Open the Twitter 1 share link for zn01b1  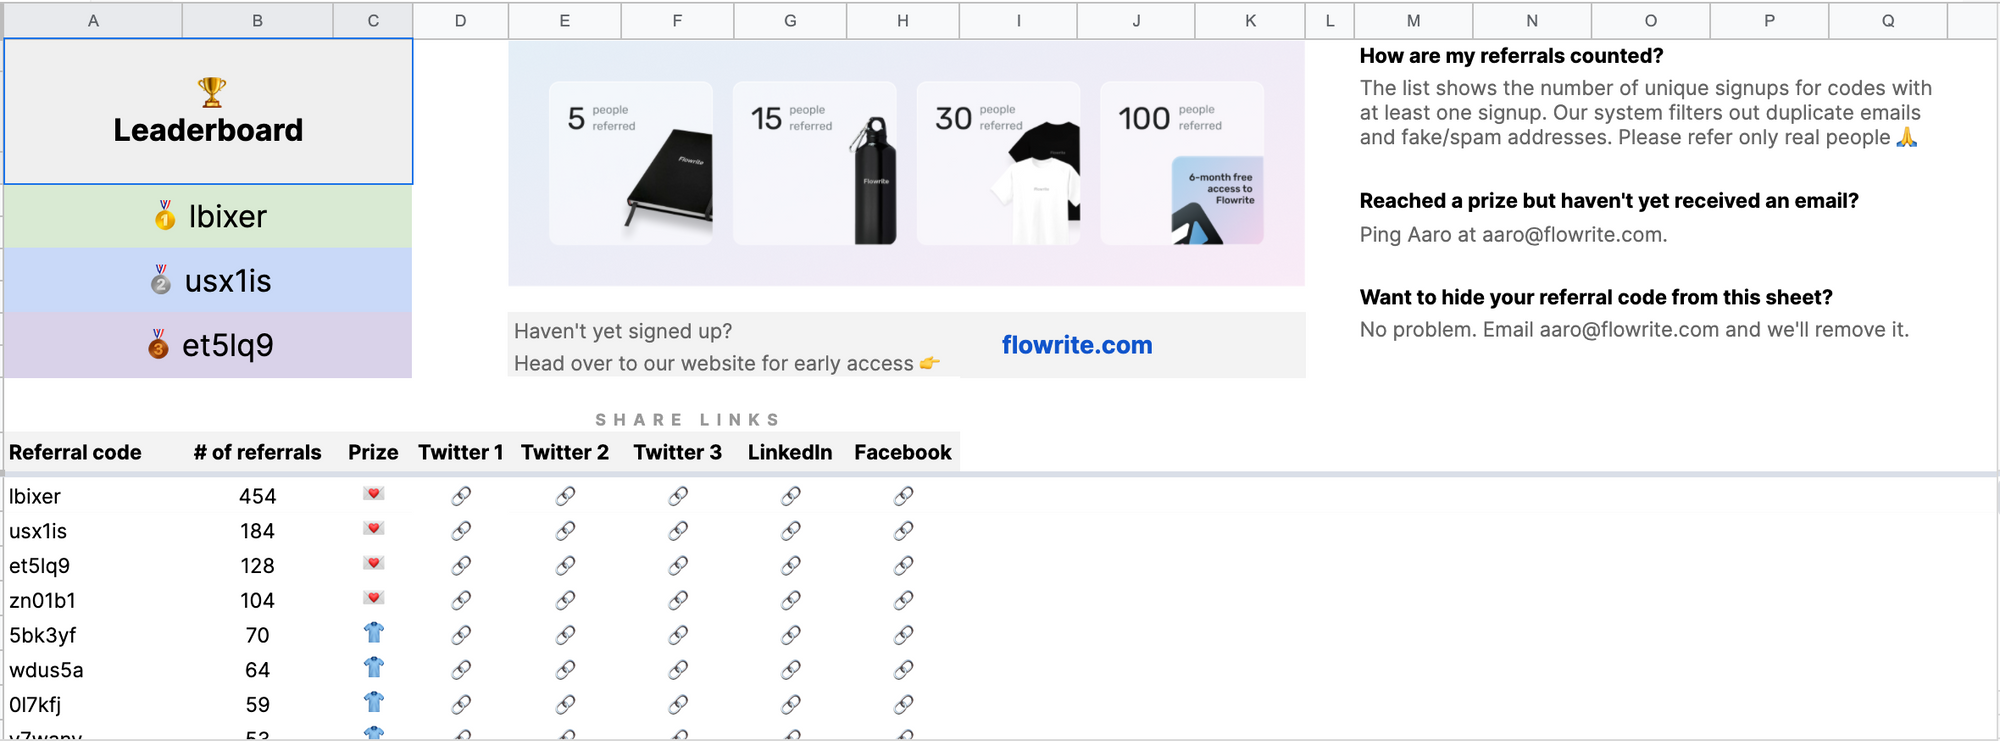(461, 600)
